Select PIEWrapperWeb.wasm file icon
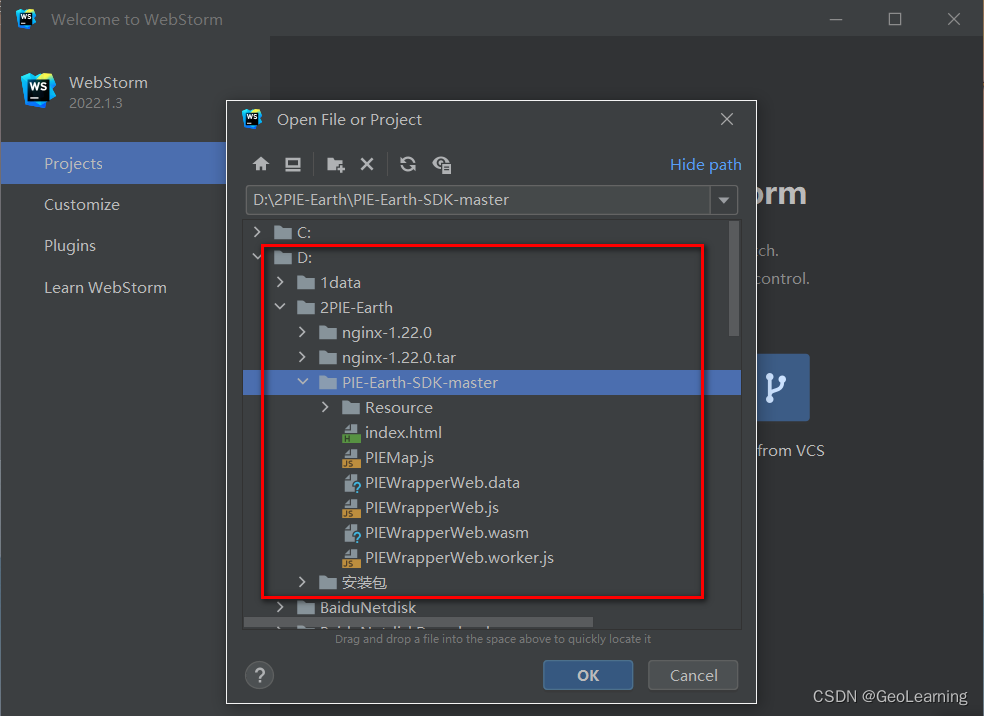 351,533
